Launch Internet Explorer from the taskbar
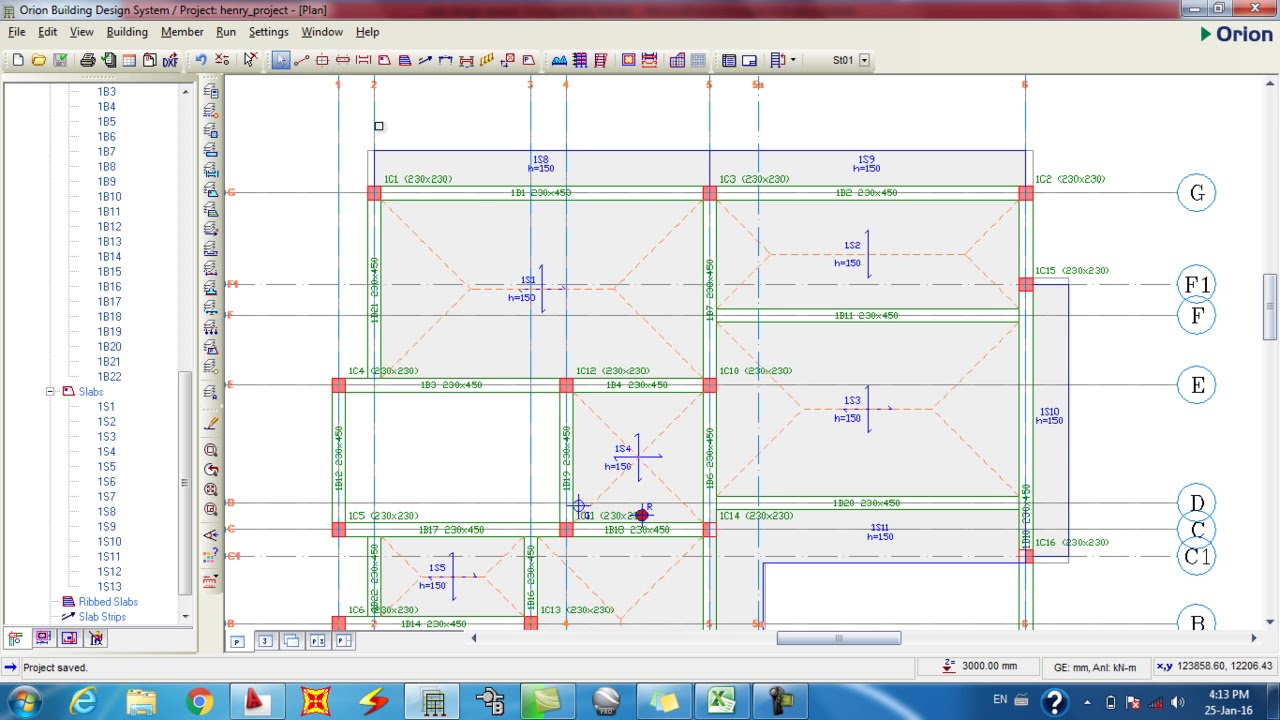 coord(82,701)
